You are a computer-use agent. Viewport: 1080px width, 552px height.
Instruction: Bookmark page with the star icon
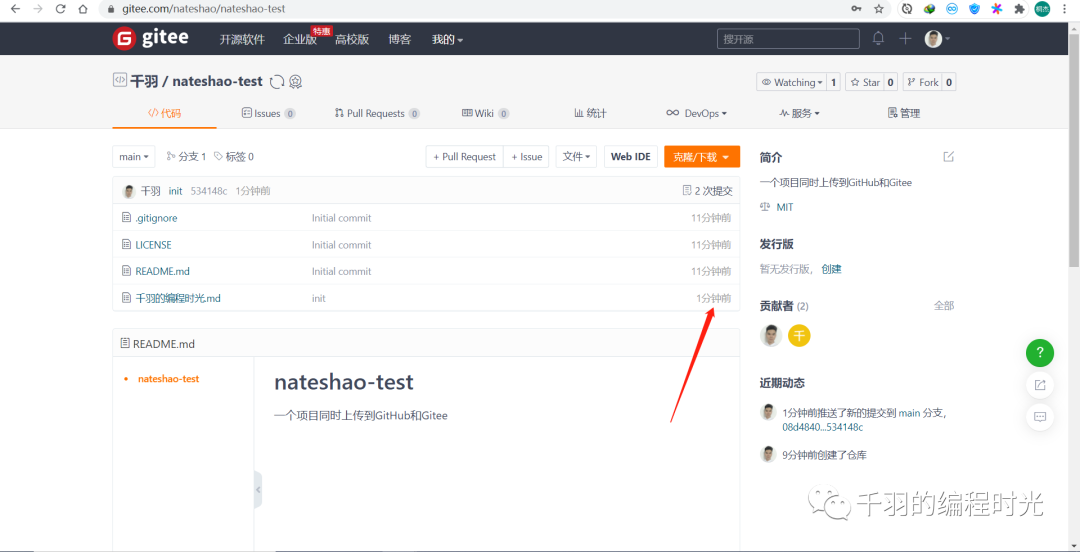(x=878, y=9)
